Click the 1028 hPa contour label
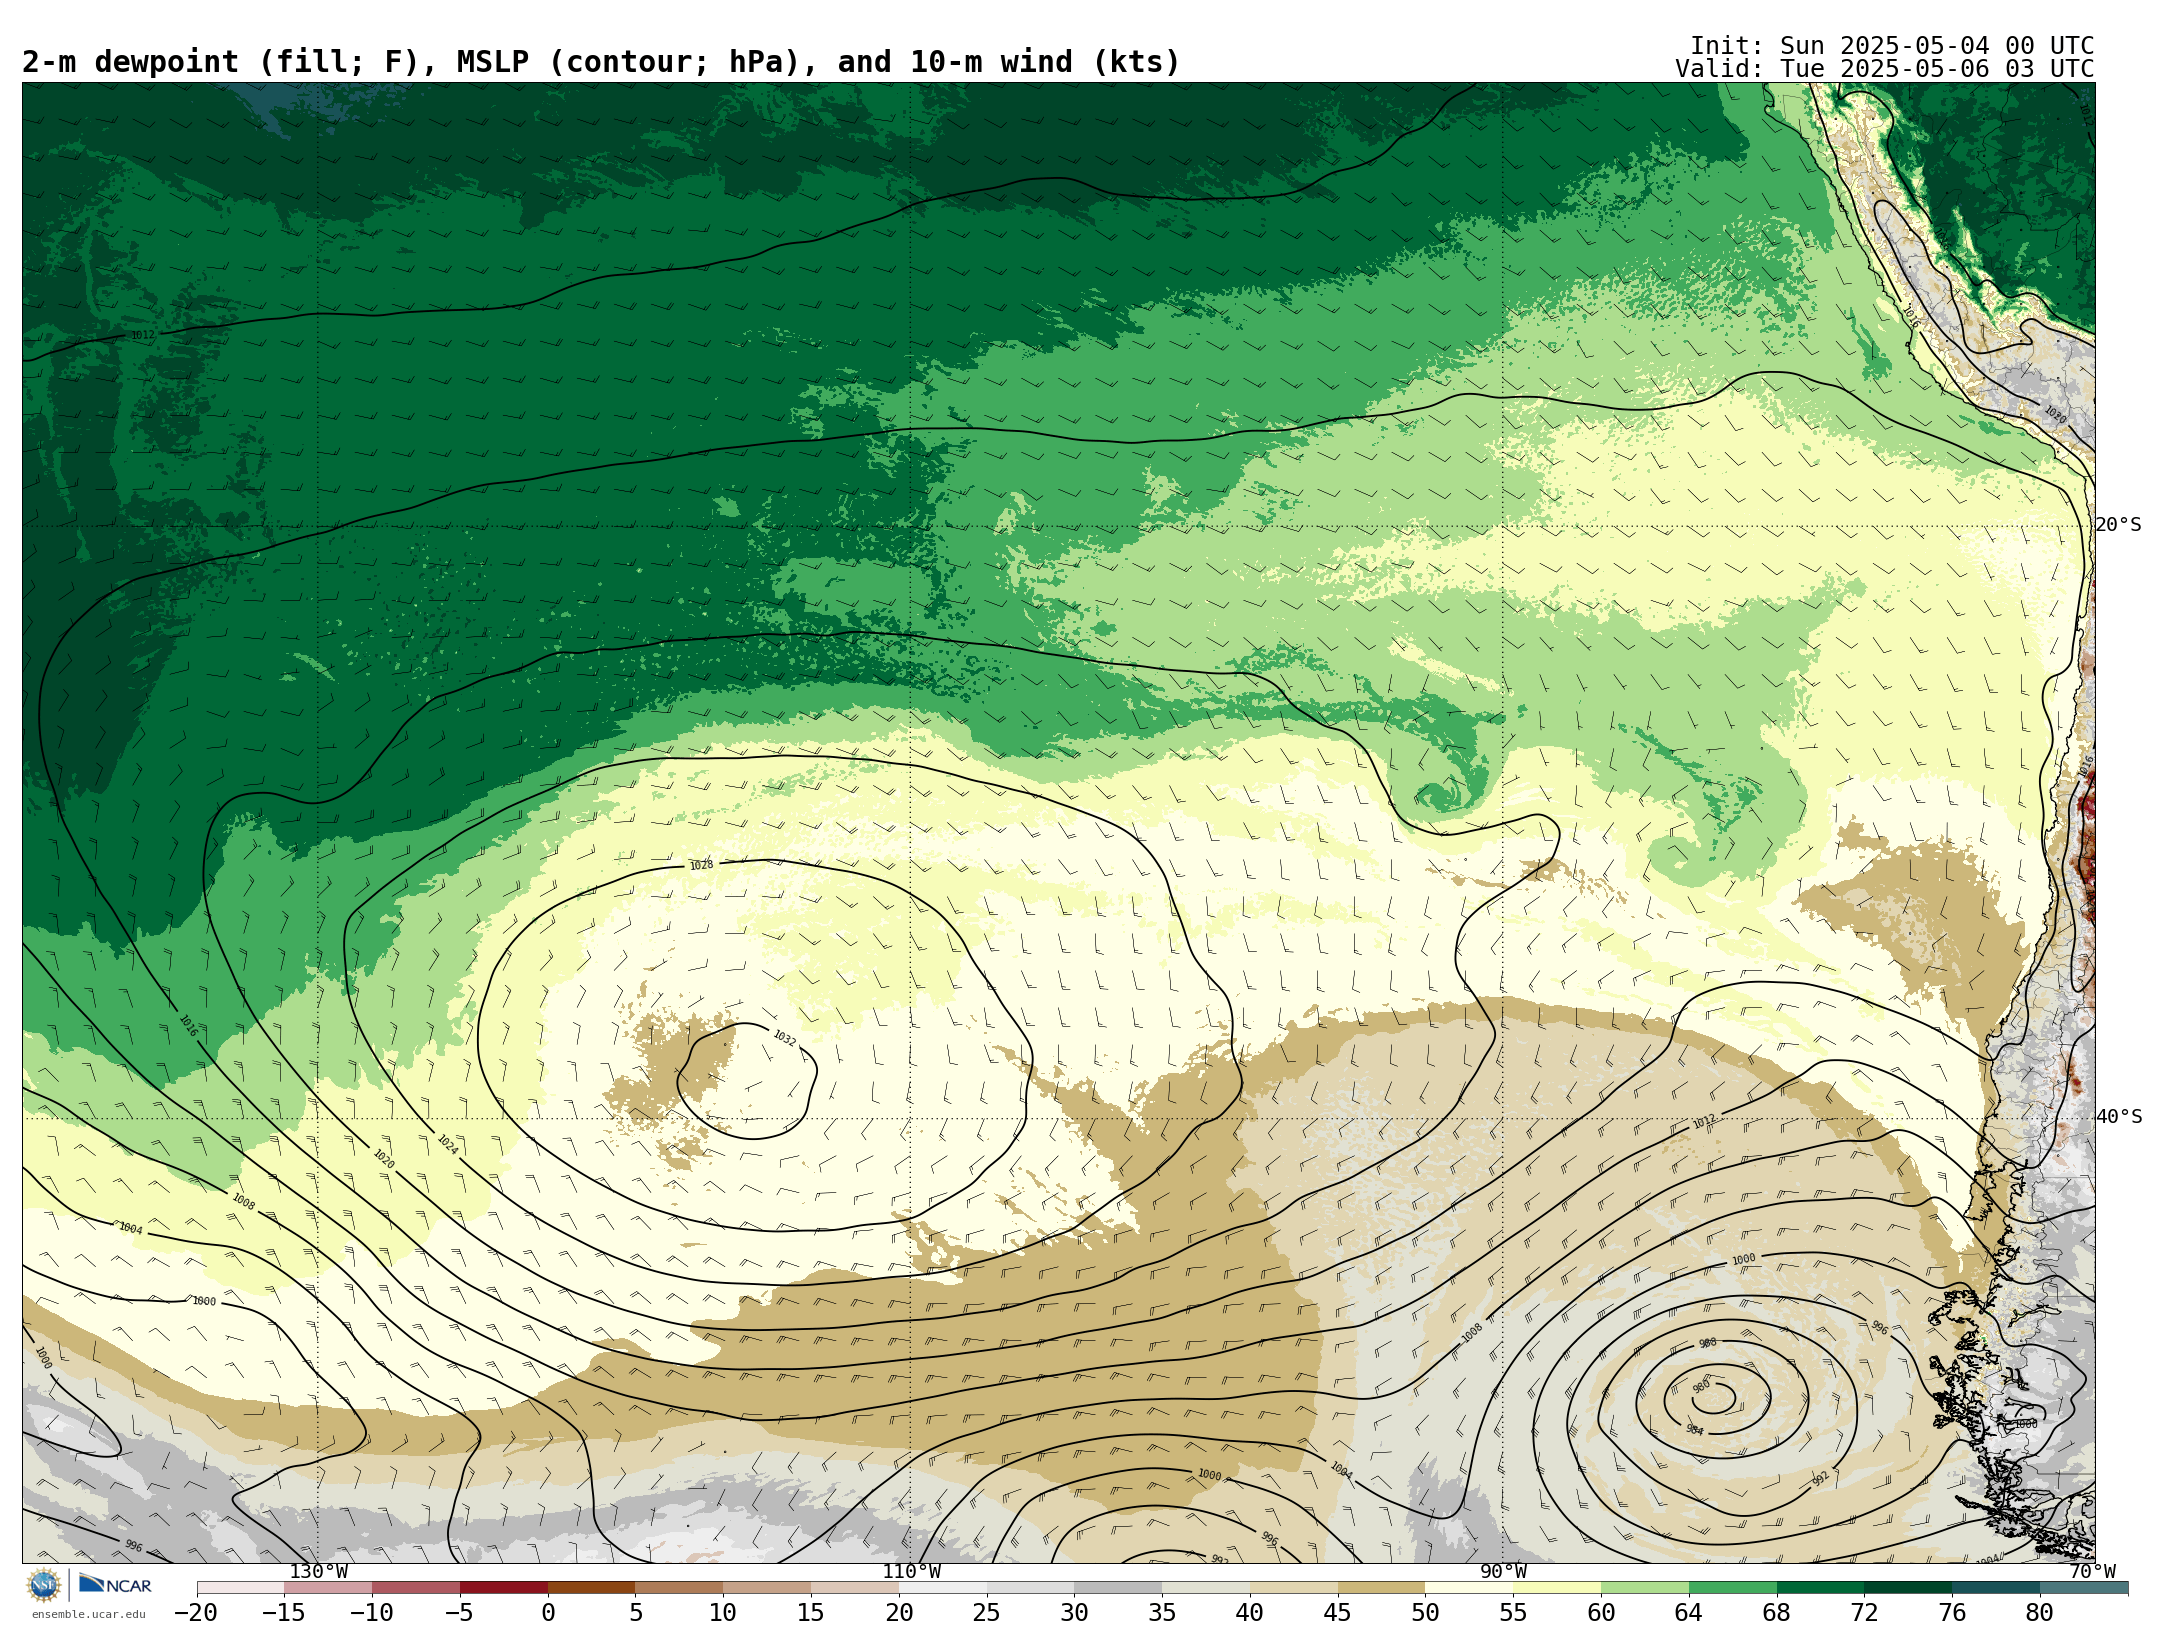The width and height of the screenshot is (2160, 1626). [702, 865]
